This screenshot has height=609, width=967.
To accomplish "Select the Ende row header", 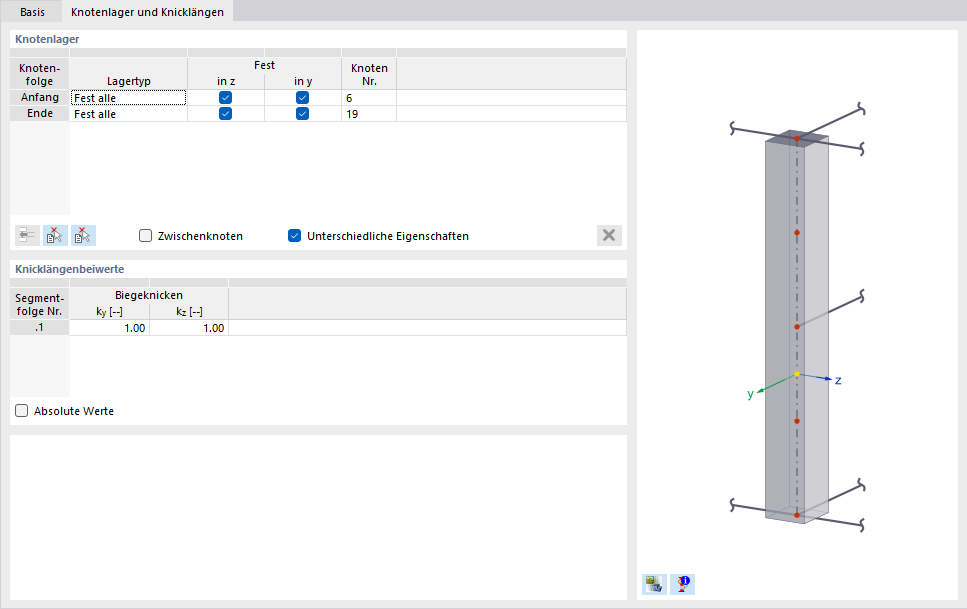I will click(39, 114).
